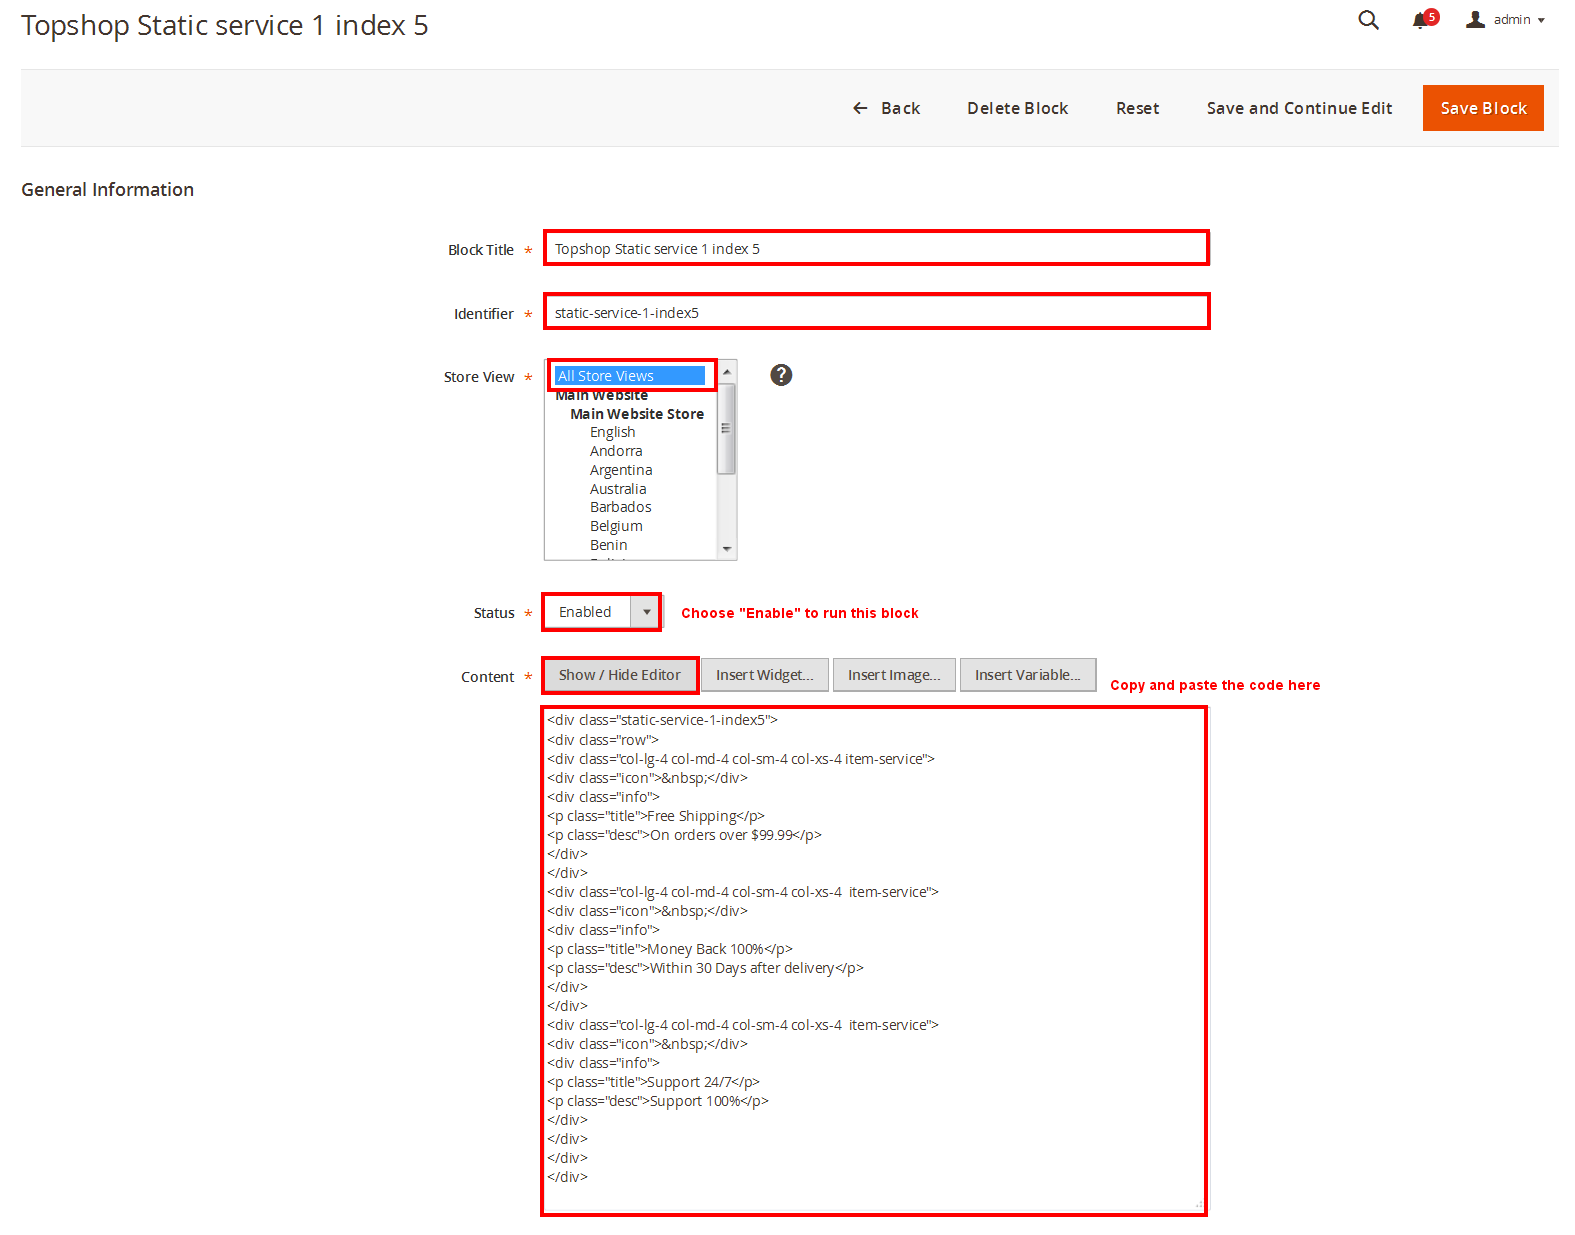Click Insert Image button

click(x=894, y=675)
